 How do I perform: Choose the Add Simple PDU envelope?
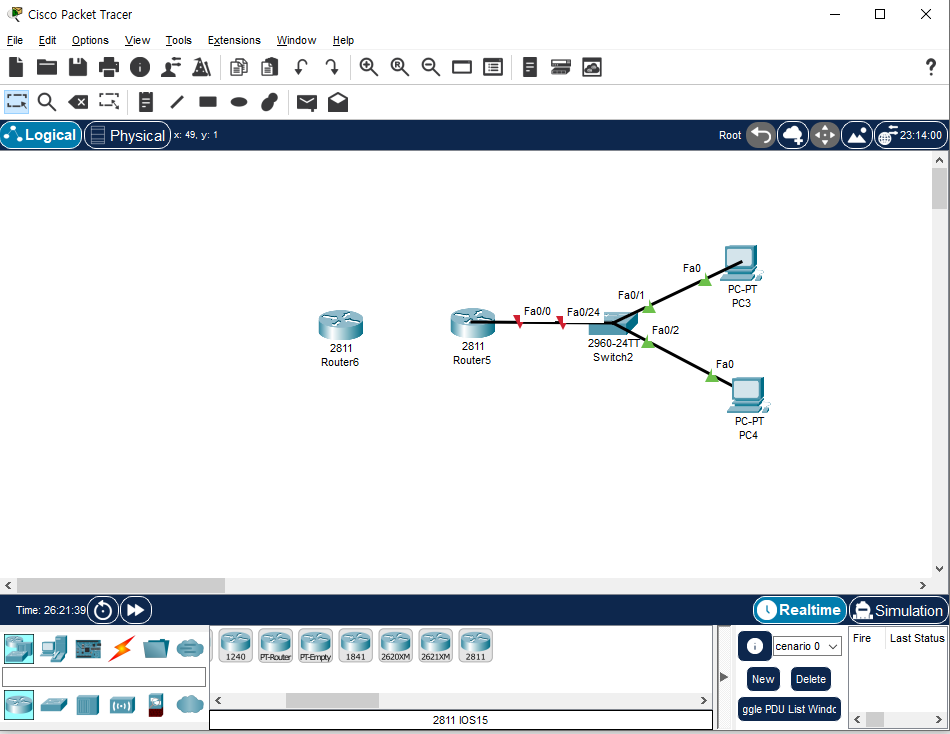coord(307,103)
